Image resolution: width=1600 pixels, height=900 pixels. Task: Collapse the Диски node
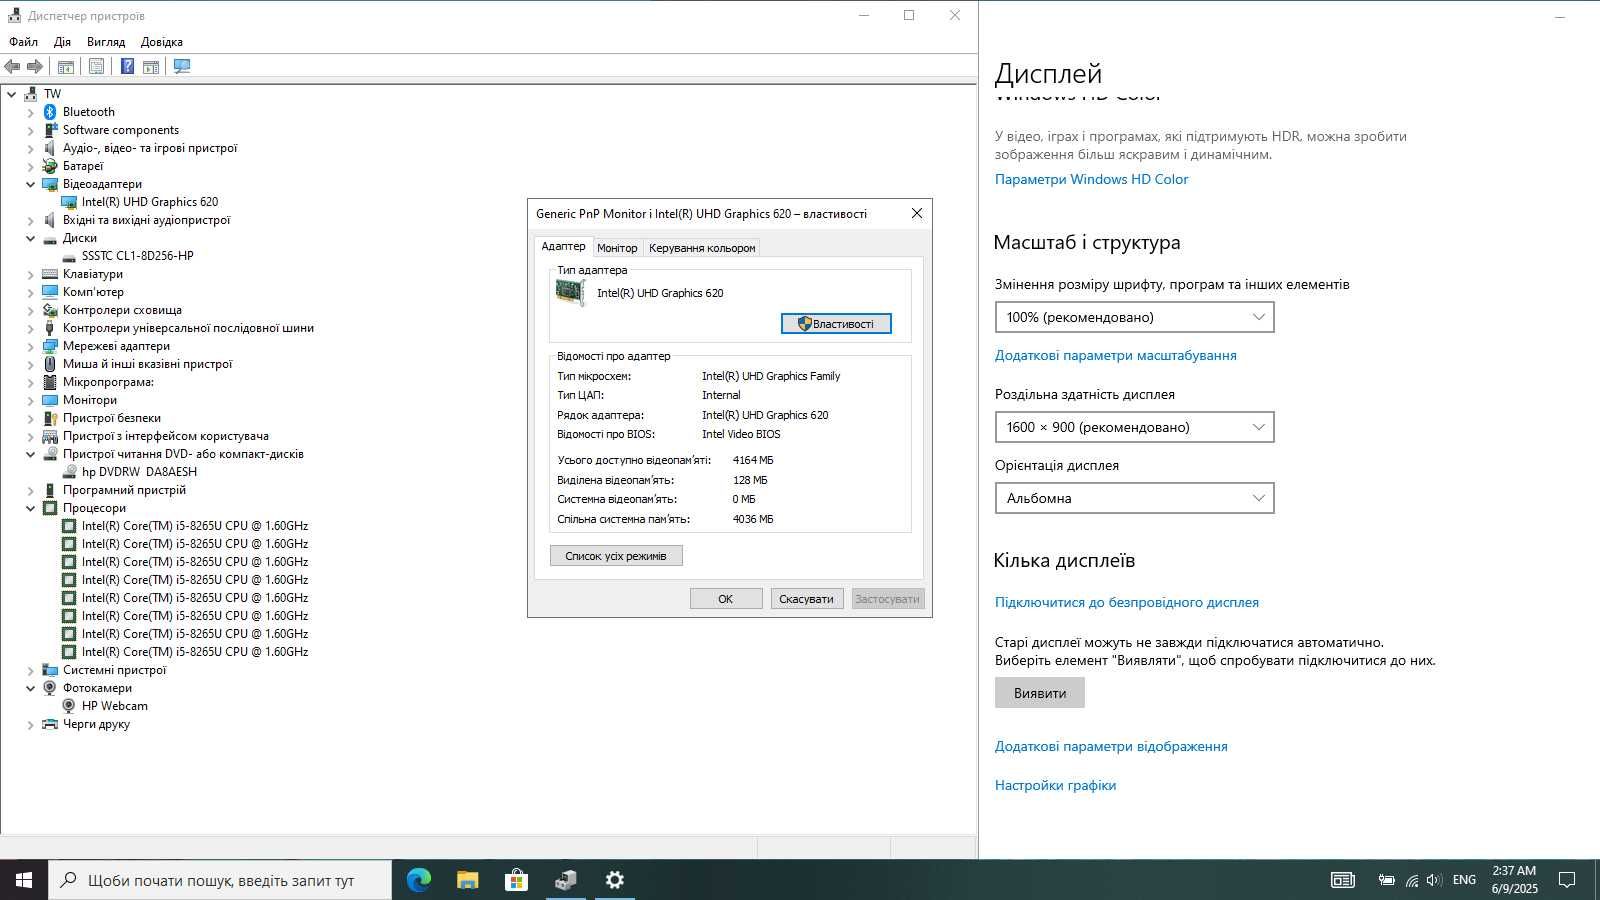click(x=31, y=238)
